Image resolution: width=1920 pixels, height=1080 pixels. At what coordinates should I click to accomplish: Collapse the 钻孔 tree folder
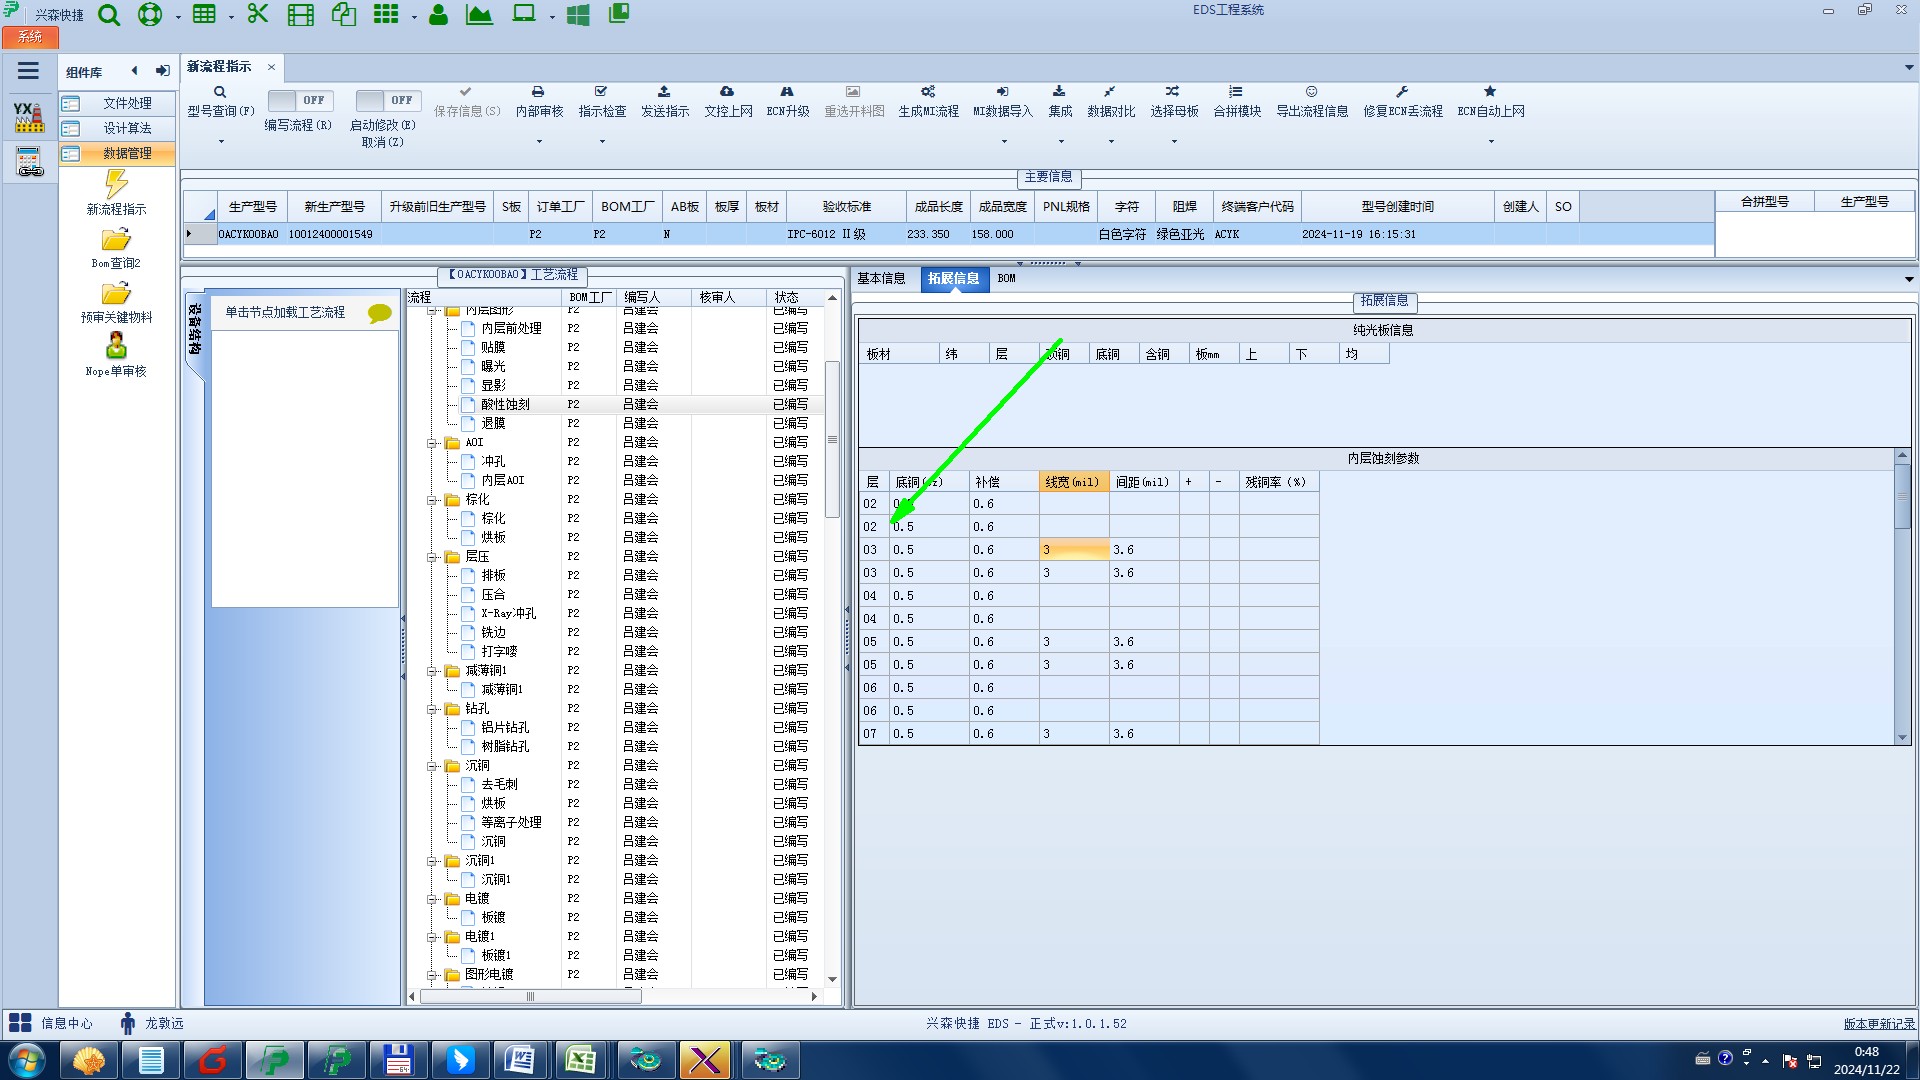click(x=432, y=709)
